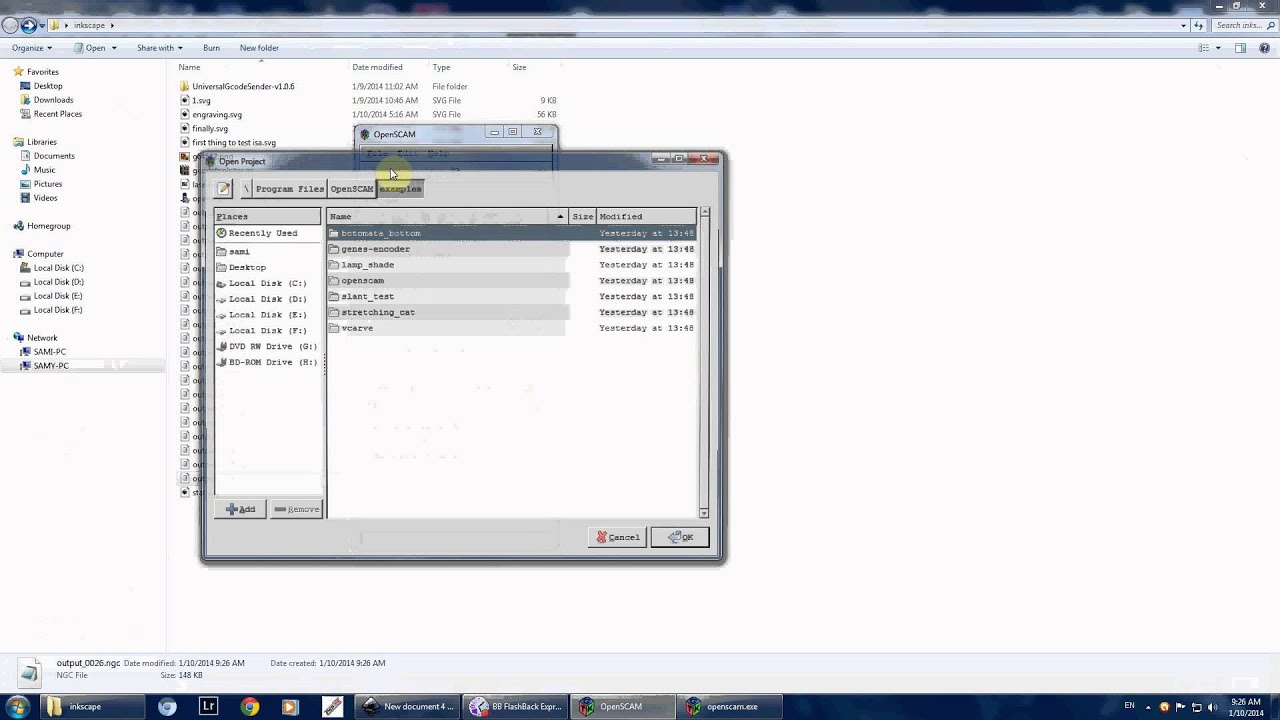Click the scrollbar down arrow in file list

(x=704, y=512)
